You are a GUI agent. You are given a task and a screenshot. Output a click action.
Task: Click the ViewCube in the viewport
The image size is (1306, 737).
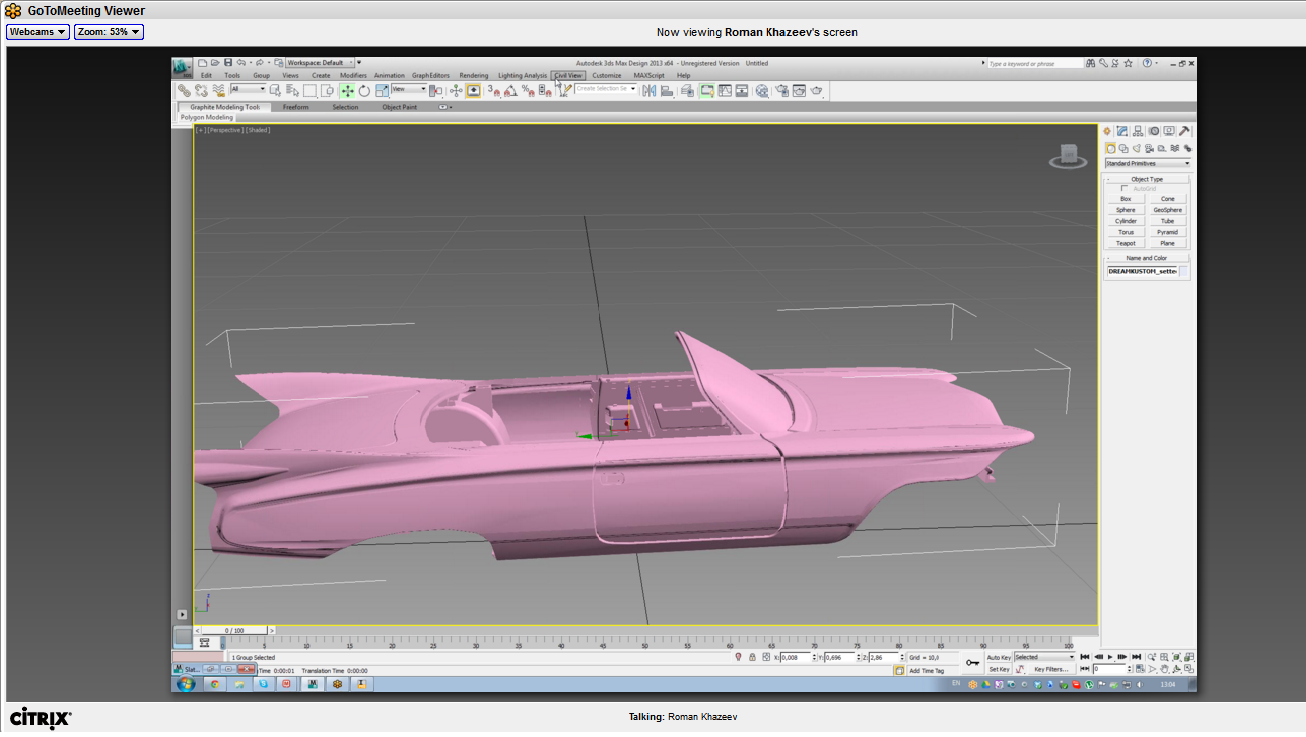point(1068,155)
